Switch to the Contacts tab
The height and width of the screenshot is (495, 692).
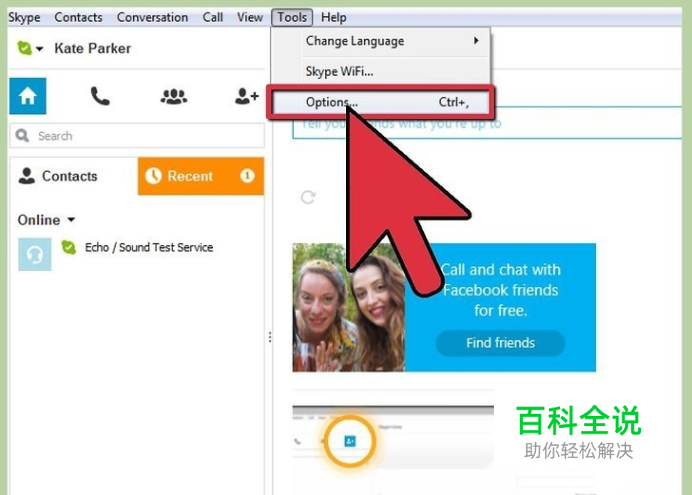tap(73, 176)
